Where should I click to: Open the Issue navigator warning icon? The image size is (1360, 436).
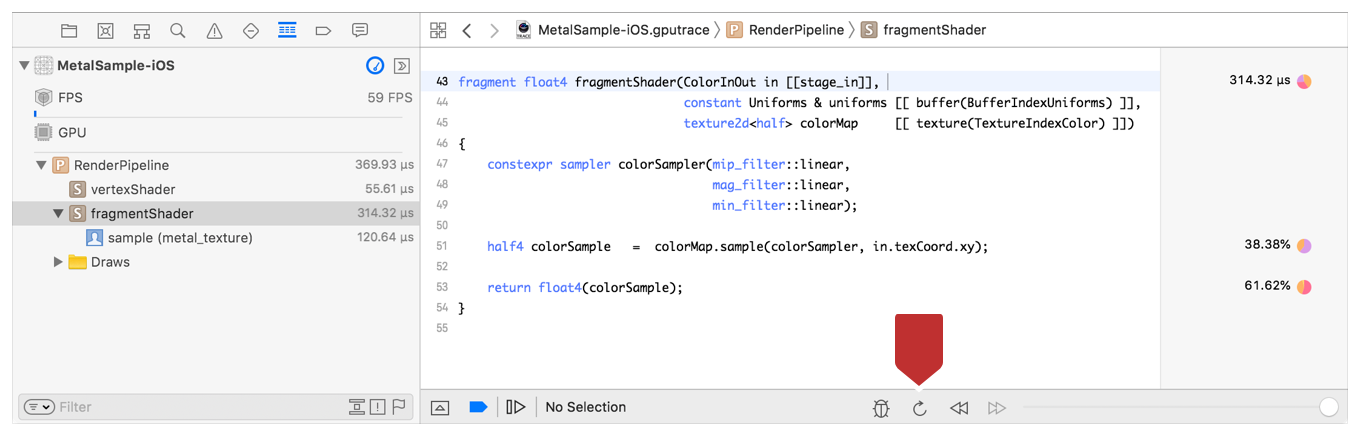(x=214, y=31)
